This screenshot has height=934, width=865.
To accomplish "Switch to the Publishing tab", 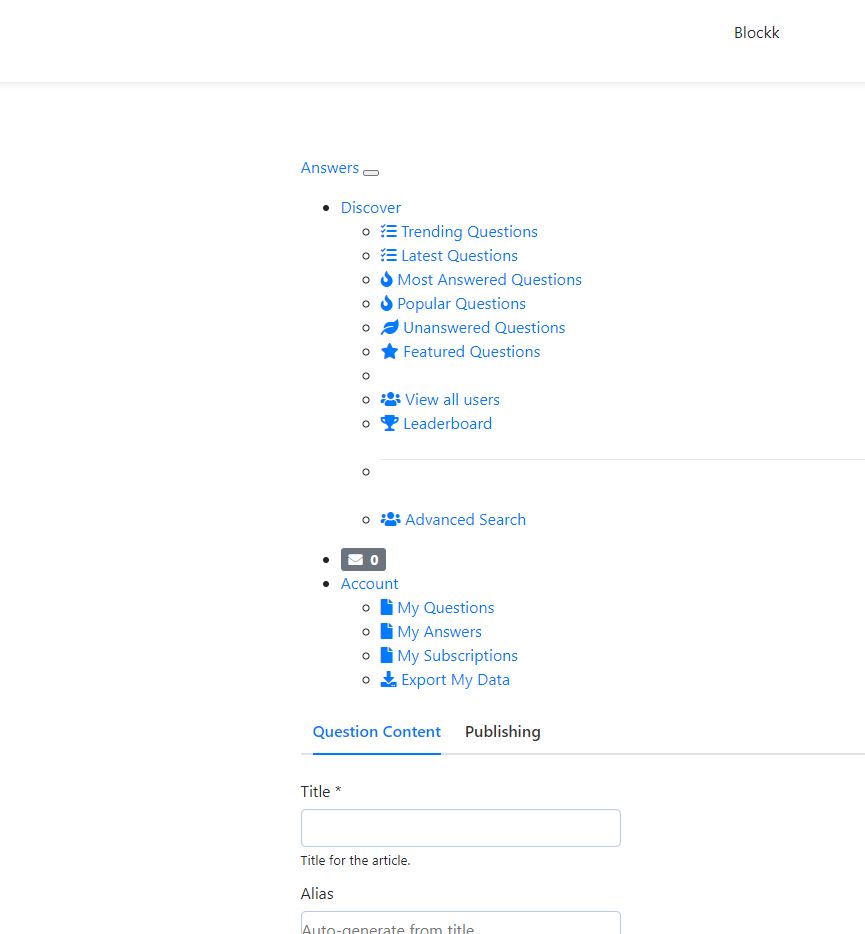I will point(503,732).
